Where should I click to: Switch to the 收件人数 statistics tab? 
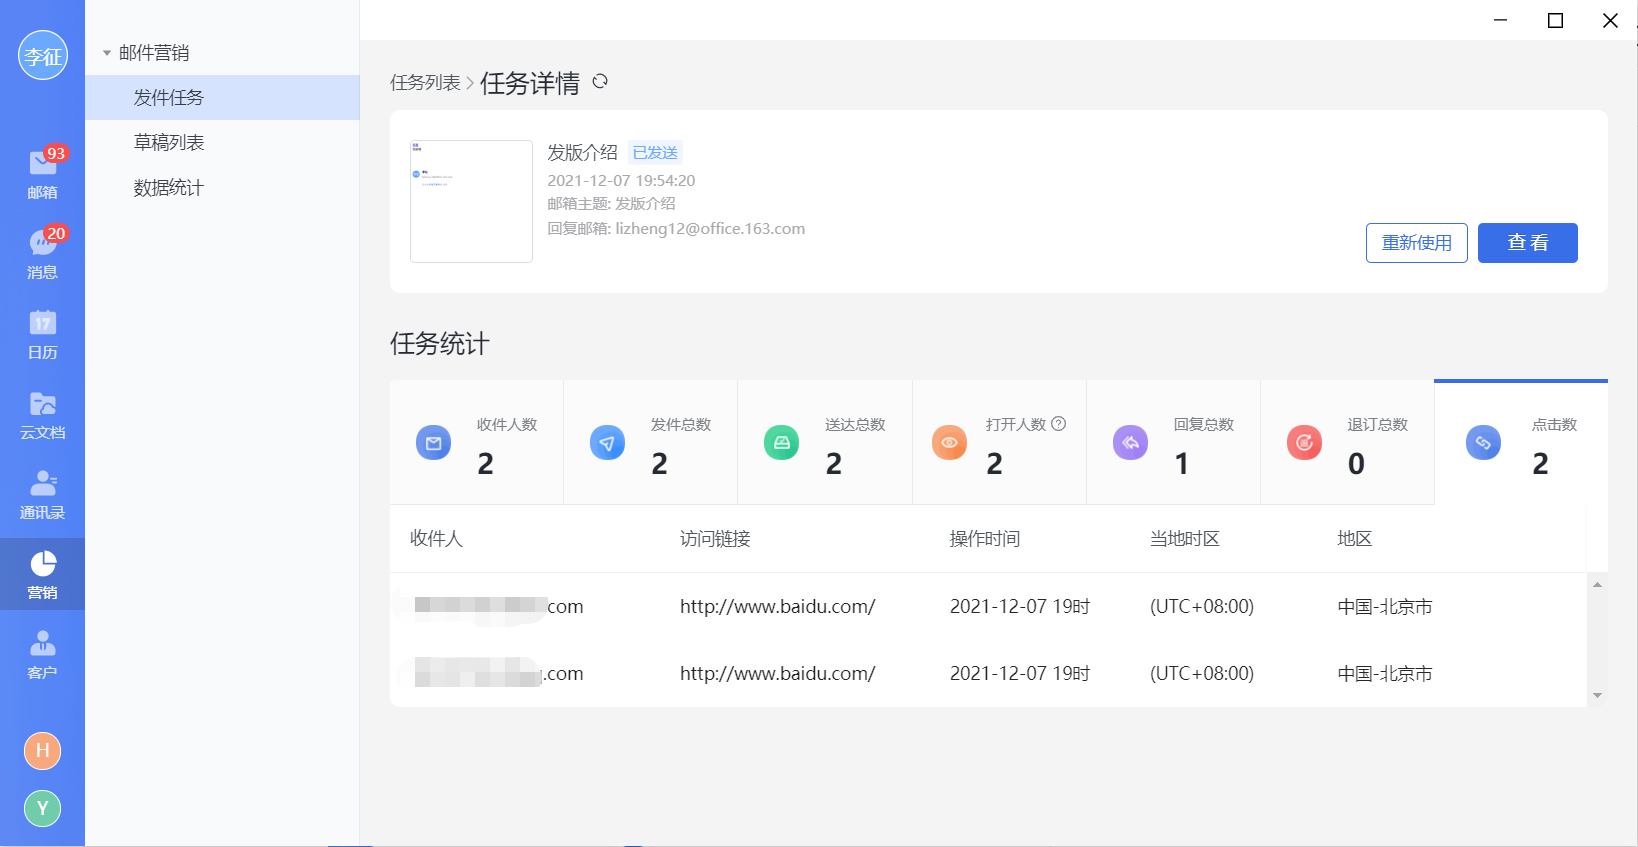(x=477, y=443)
